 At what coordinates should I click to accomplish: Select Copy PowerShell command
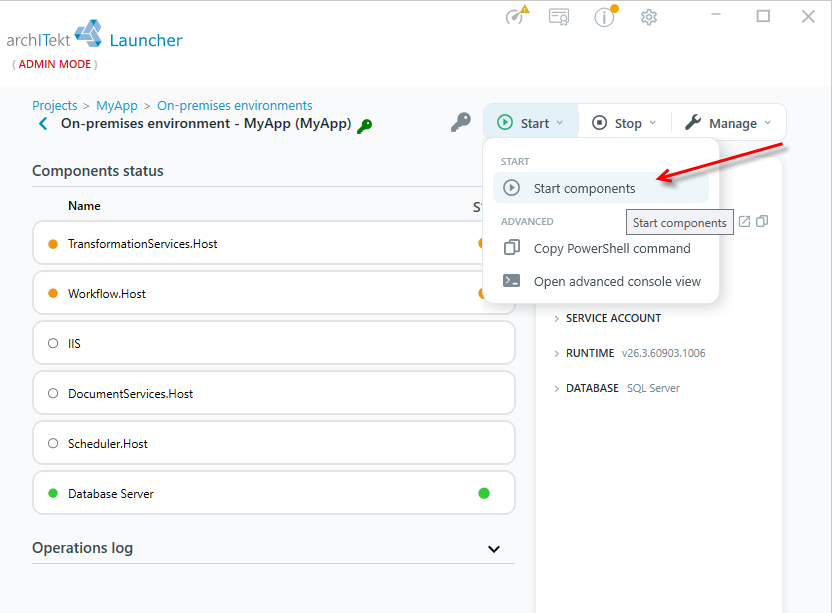(x=601, y=248)
